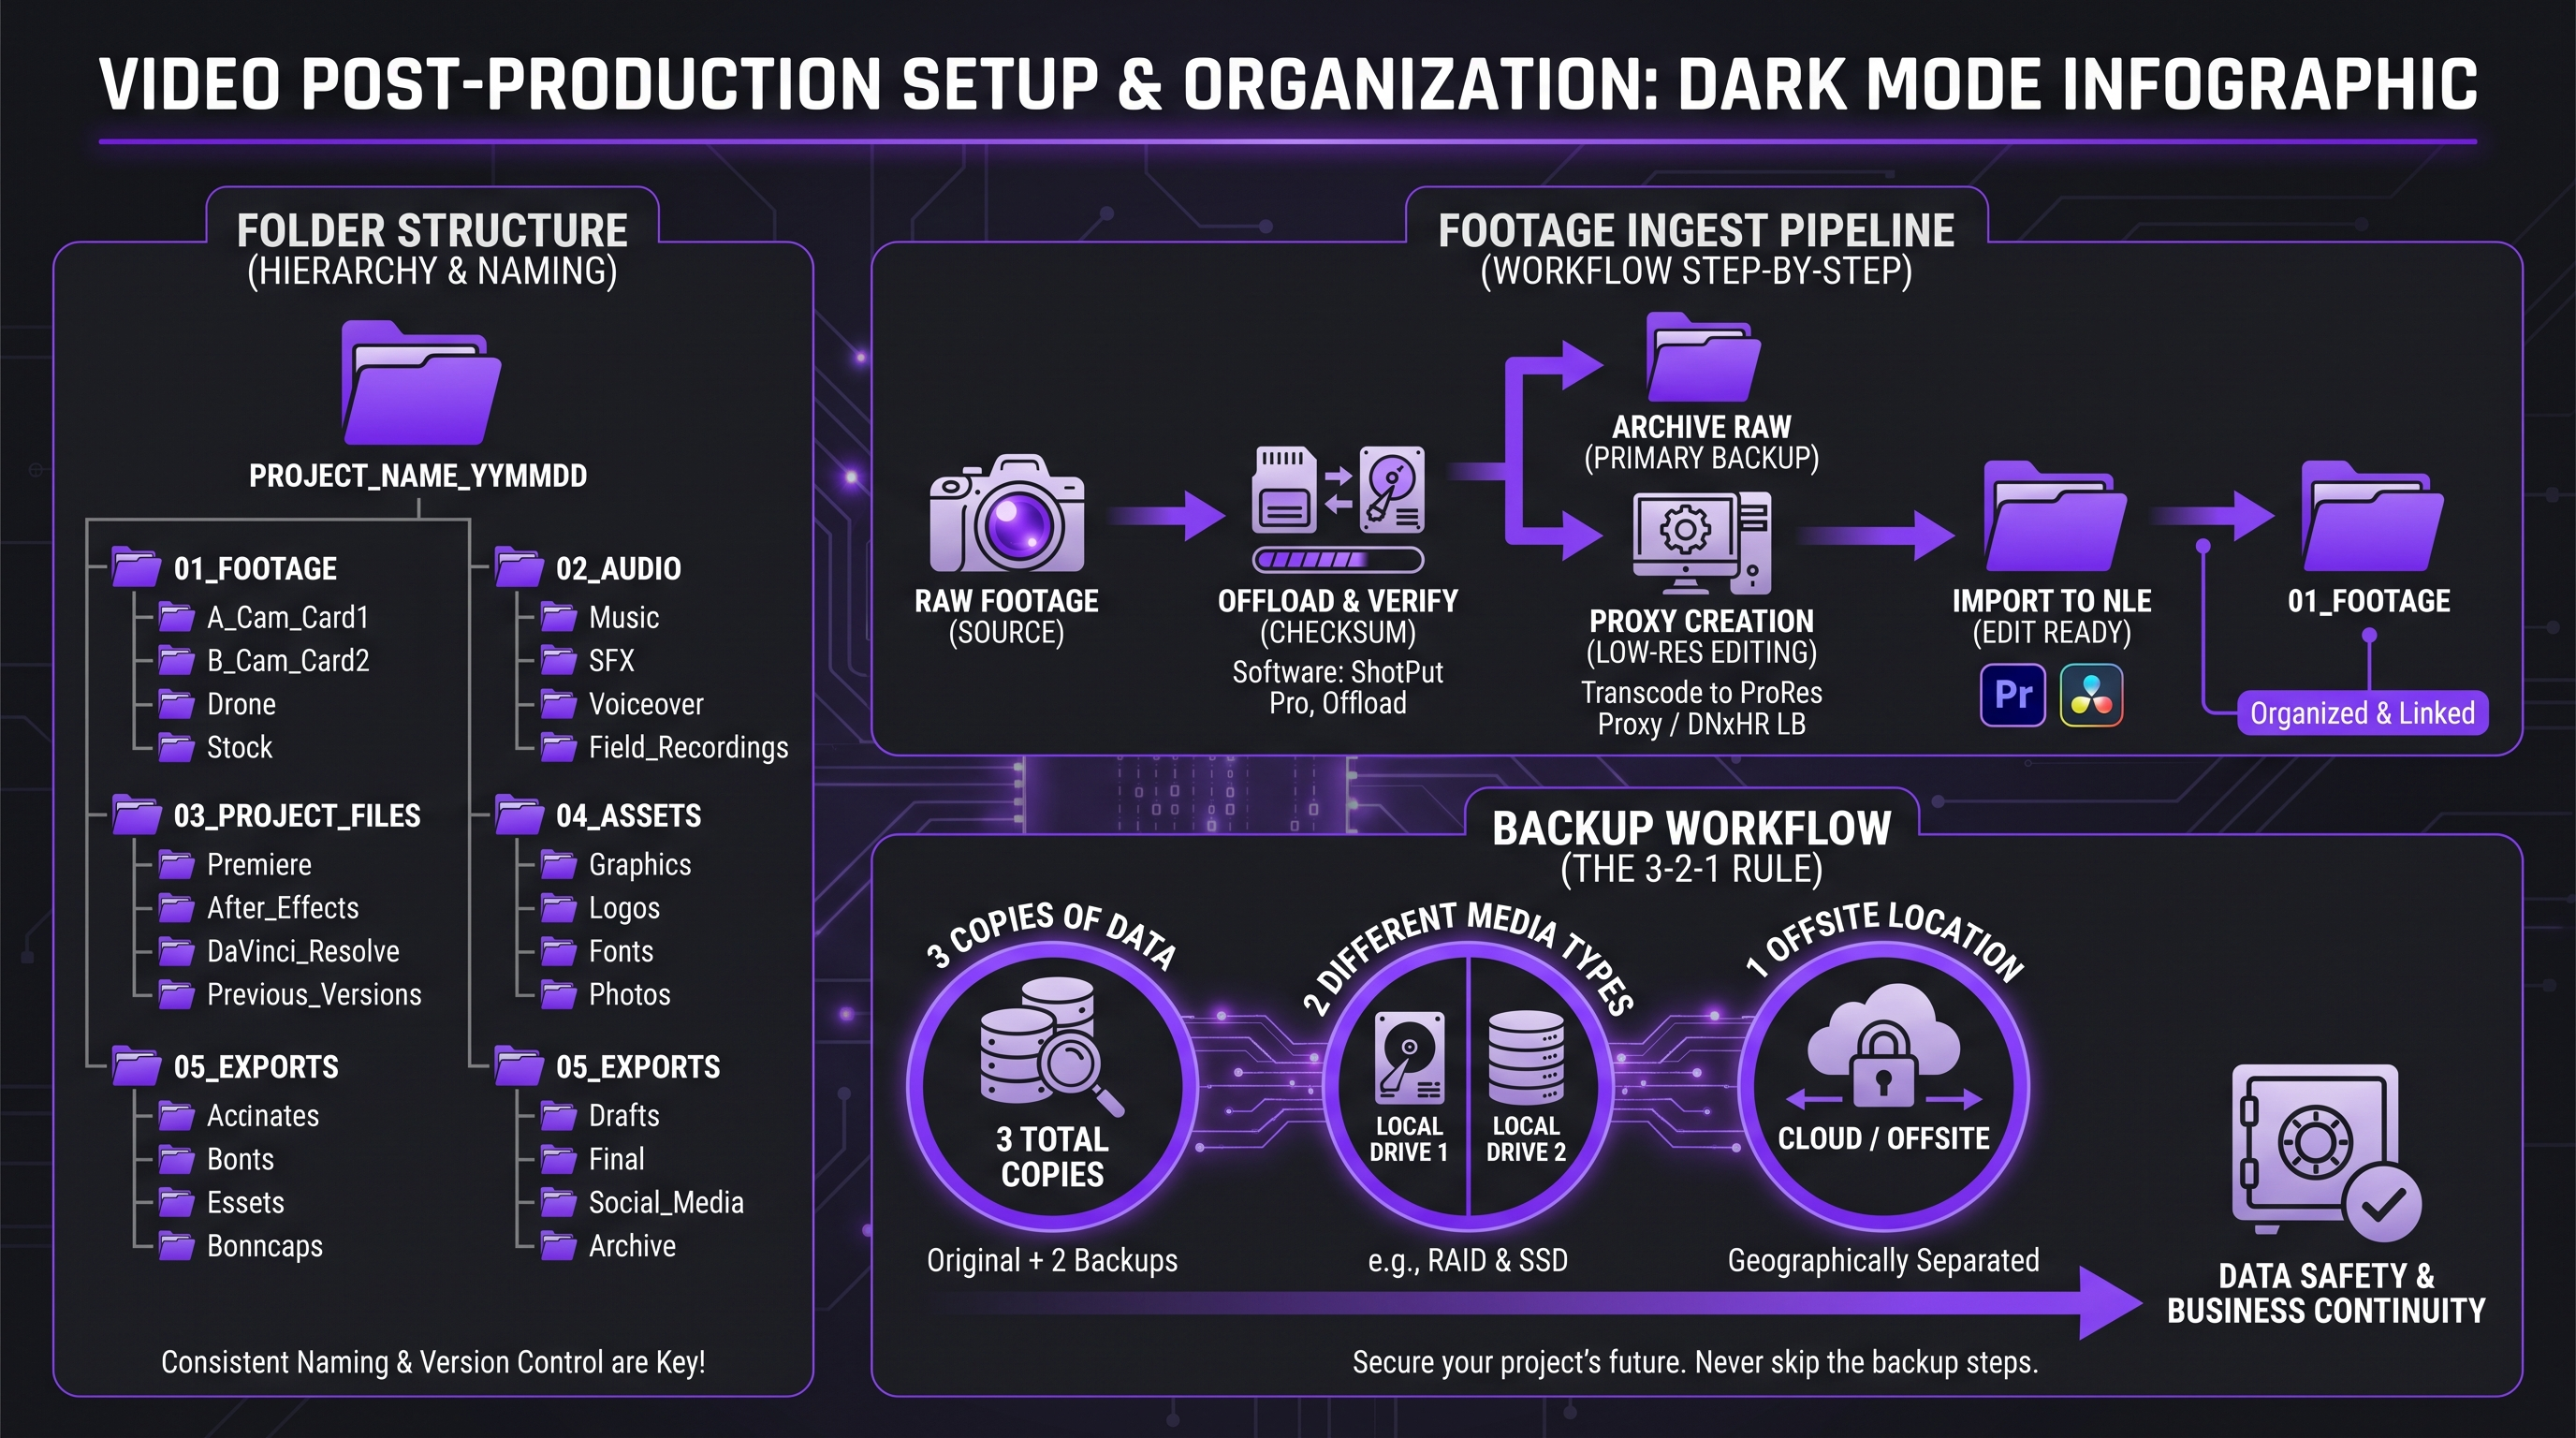Click the FOOTAGE INGEST PIPELINE heading
The width and height of the screenshot is (2576, 1438).
[1696, 231]
